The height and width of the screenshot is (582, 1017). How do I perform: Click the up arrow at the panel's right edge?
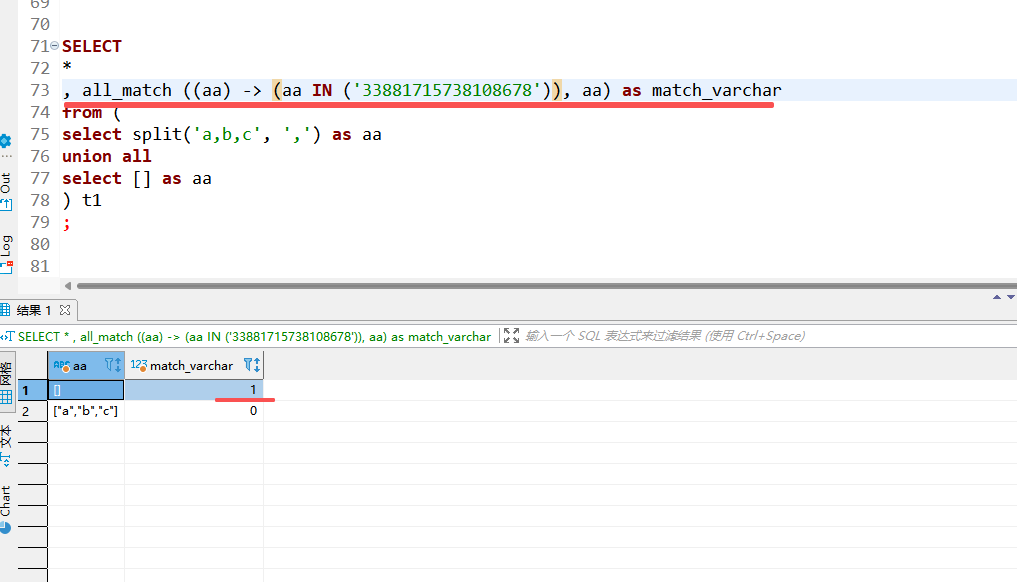click(x=996, y=297)
